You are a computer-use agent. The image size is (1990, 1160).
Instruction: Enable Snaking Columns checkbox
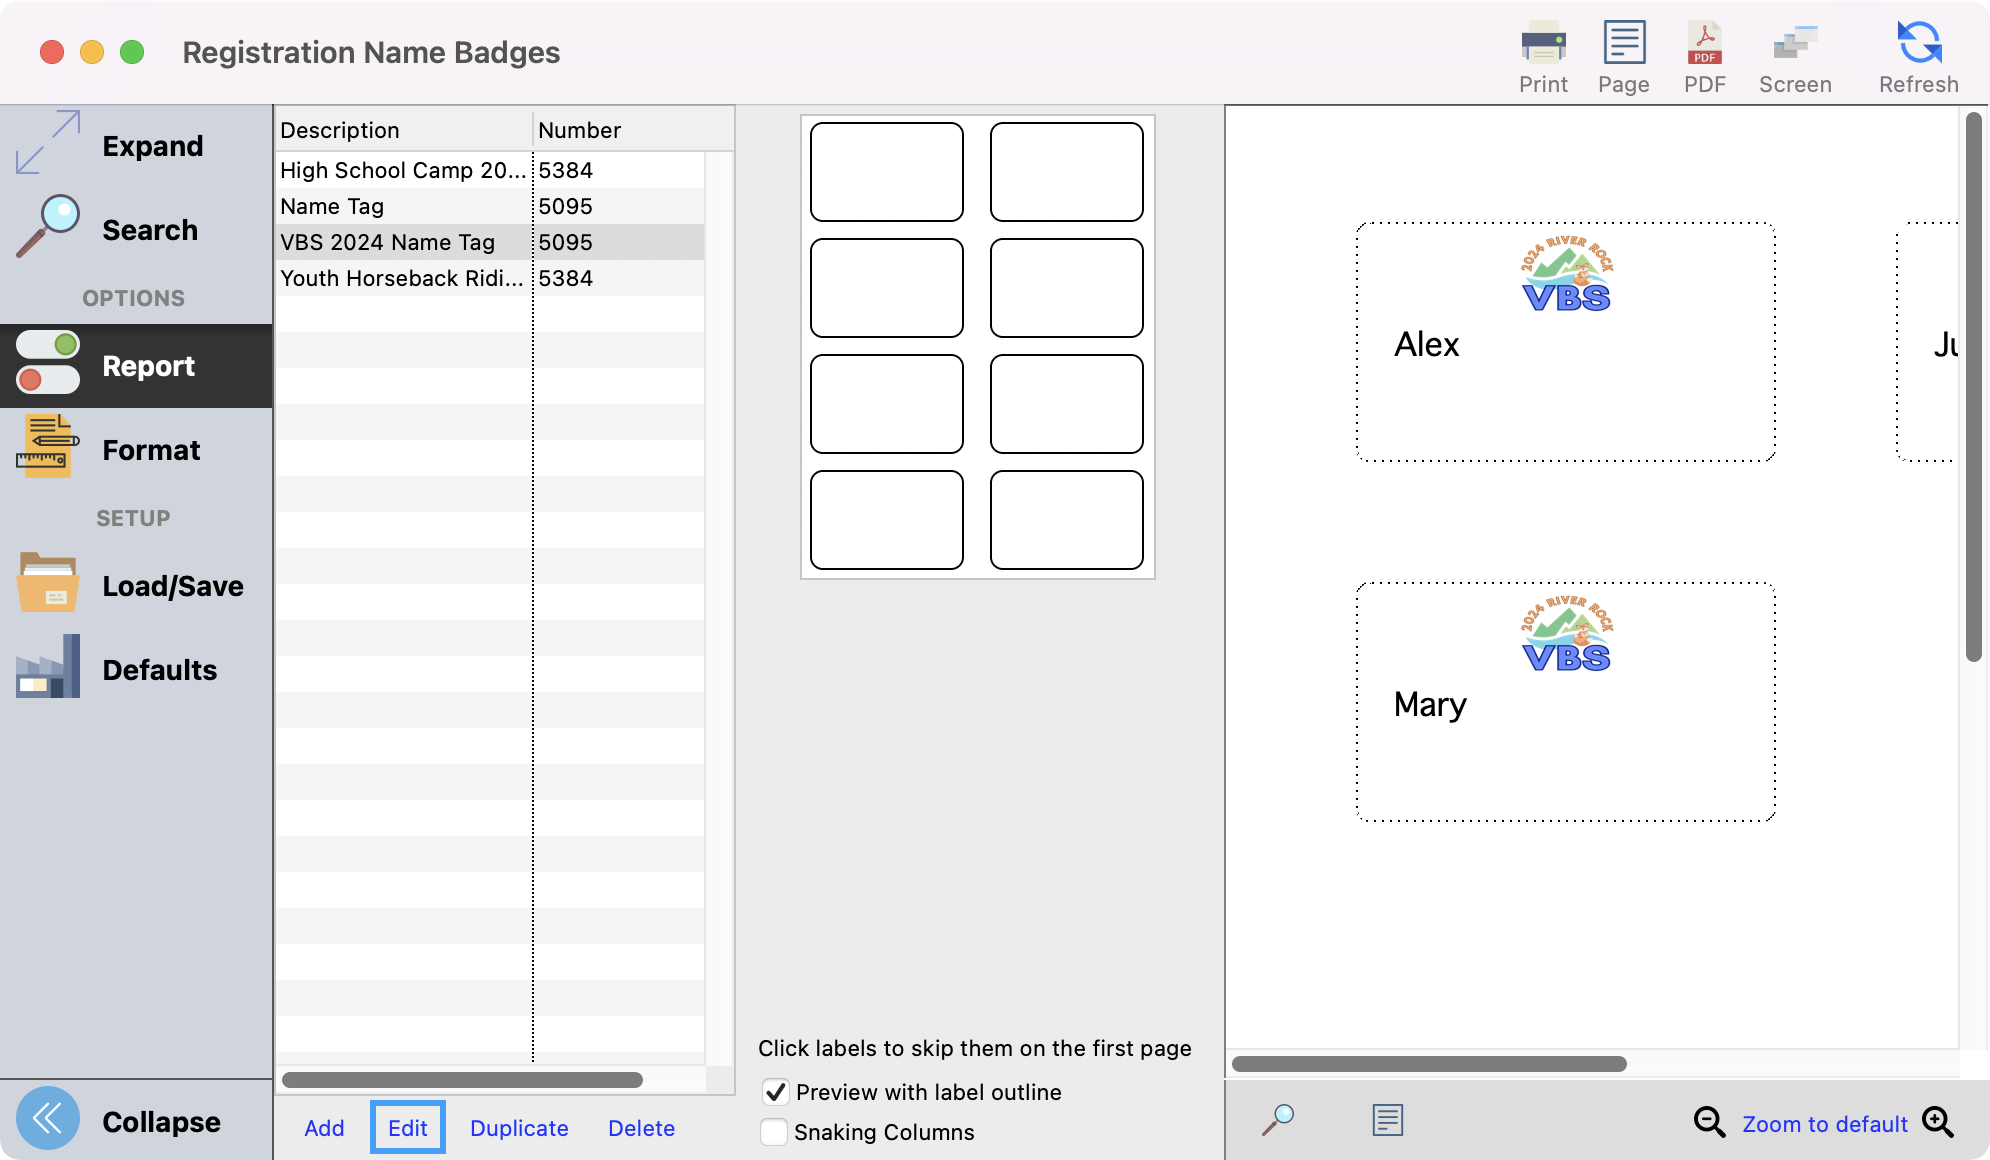point(774,1132)
